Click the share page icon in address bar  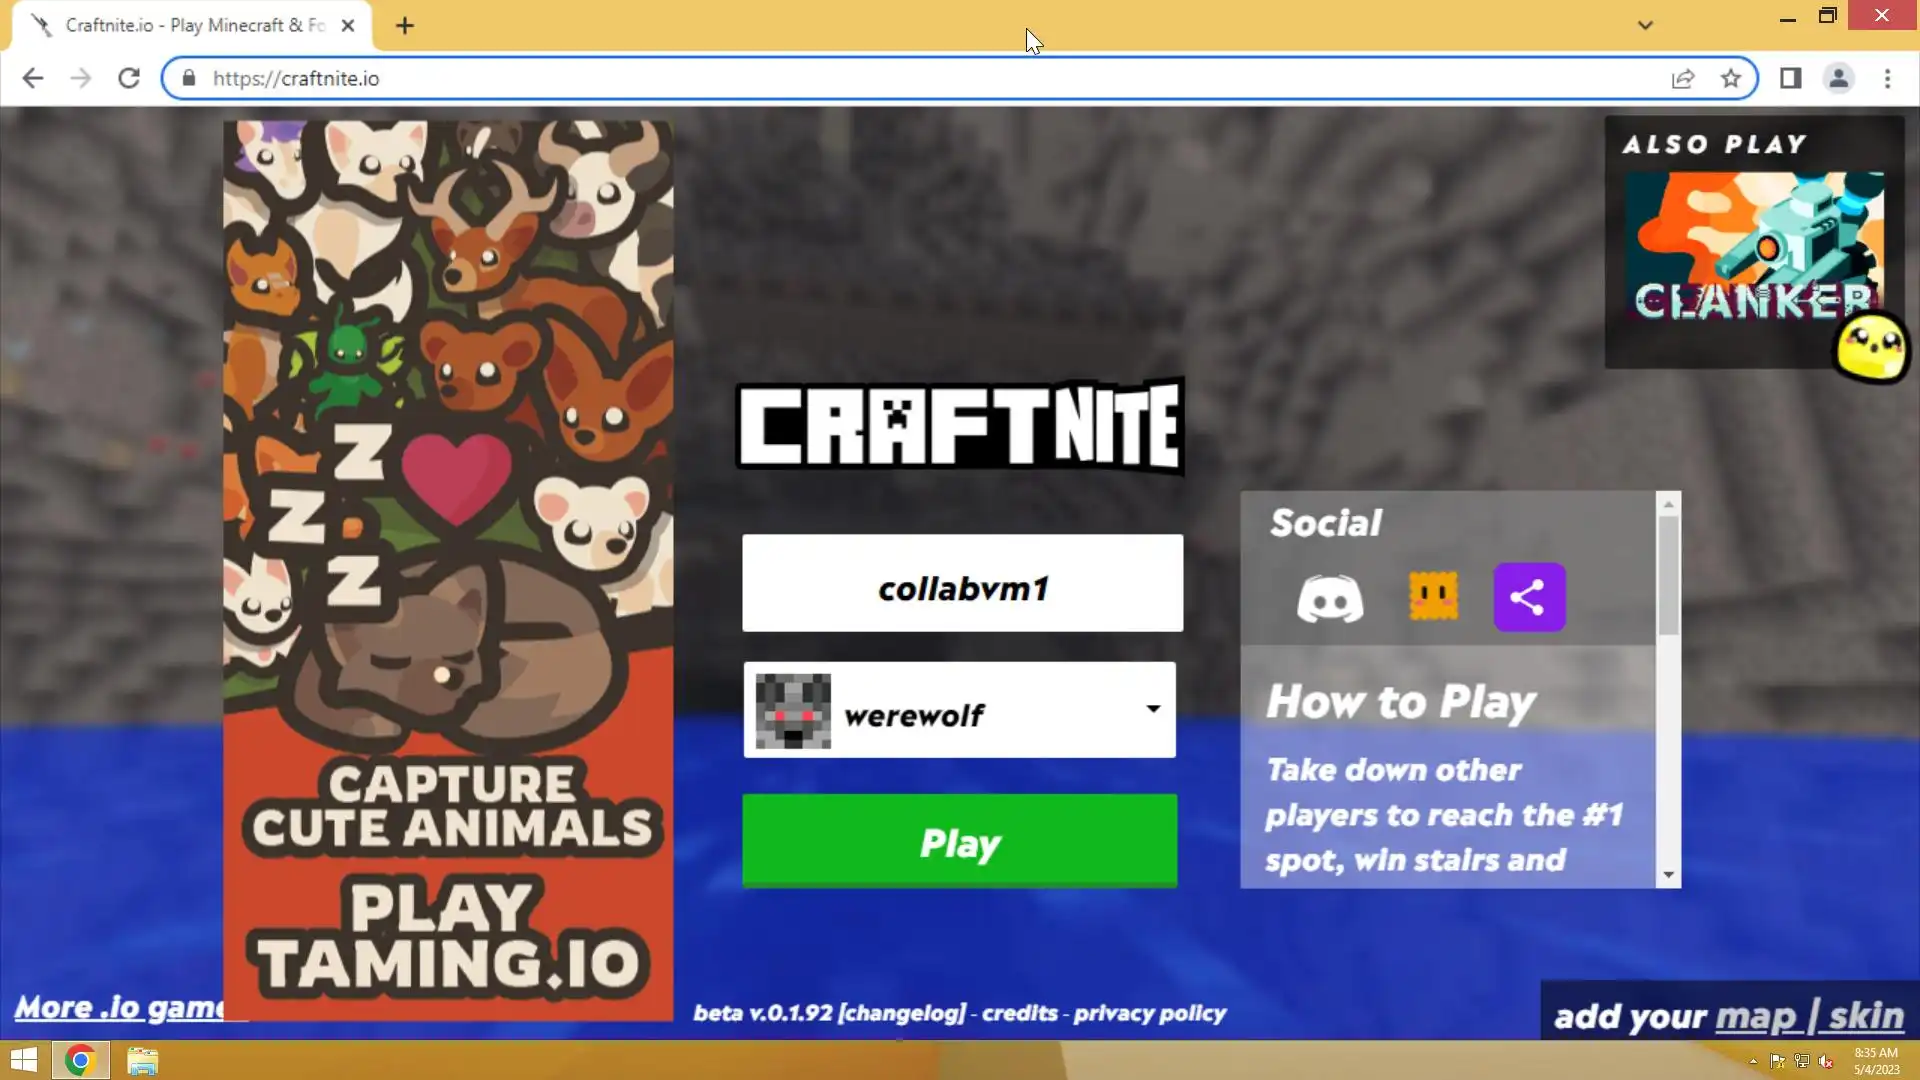pyautogui.click(x=1683, y=79)
